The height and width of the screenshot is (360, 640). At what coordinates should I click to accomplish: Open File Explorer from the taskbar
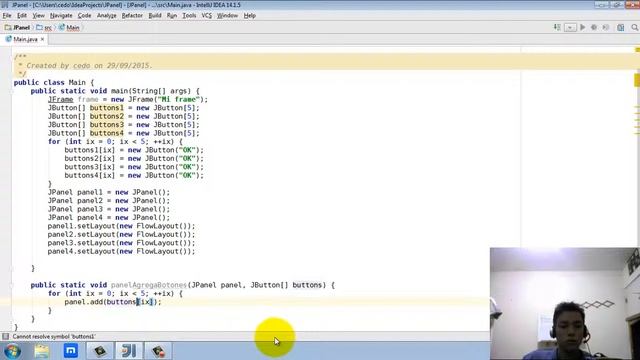(x=42, y=351)
